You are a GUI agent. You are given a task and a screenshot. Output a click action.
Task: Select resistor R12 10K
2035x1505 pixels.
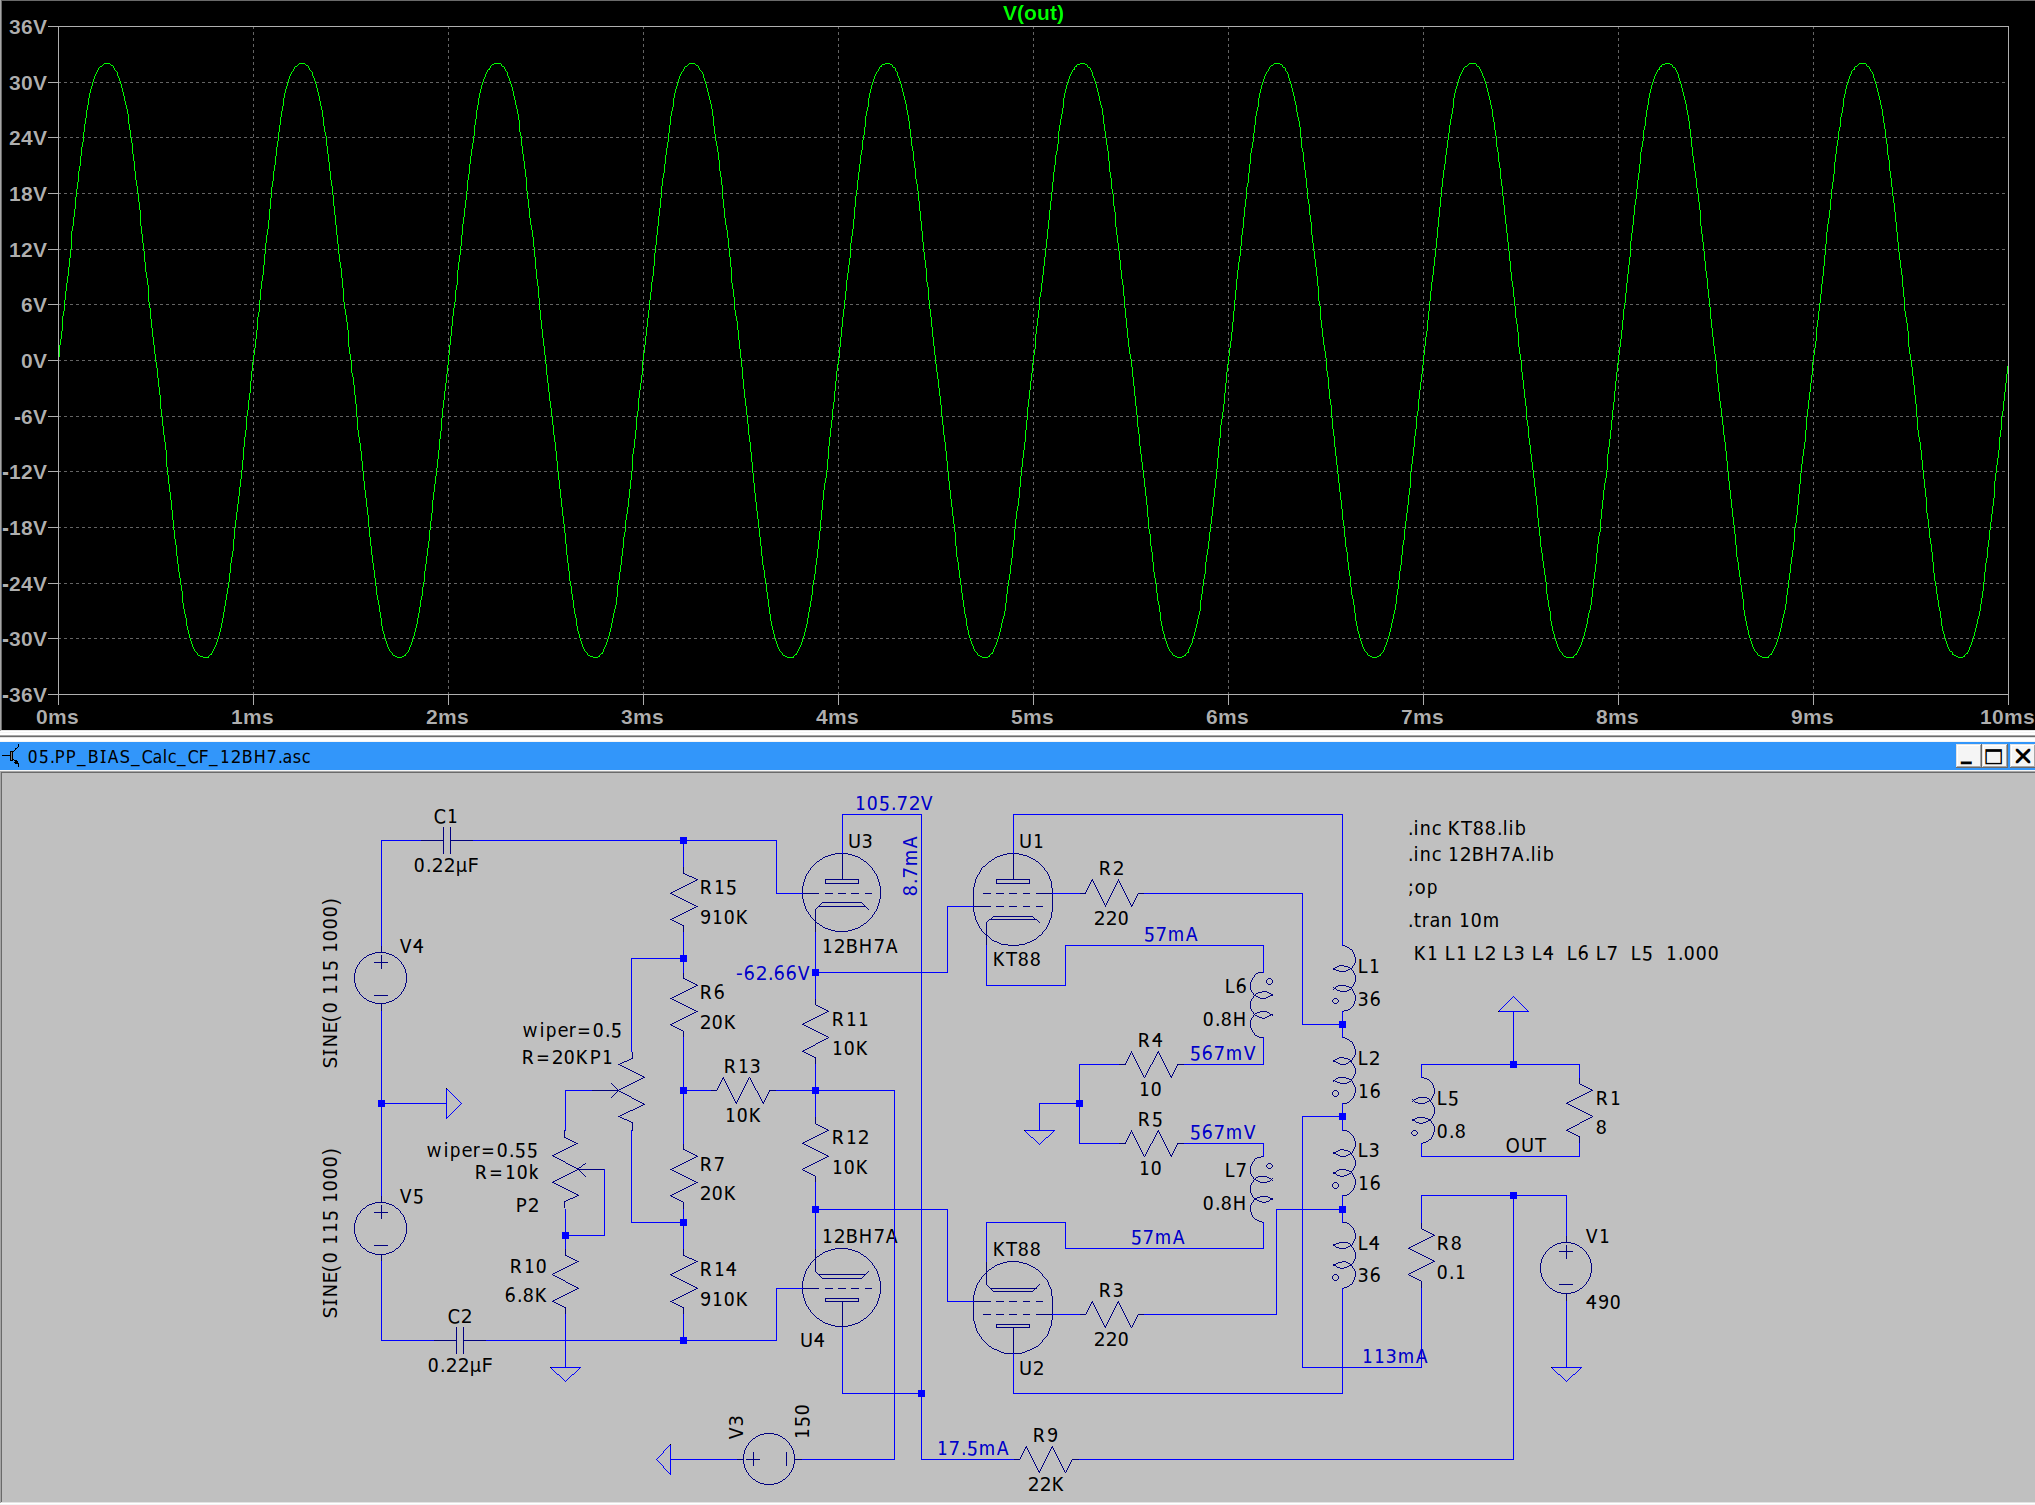point(816,1151)
